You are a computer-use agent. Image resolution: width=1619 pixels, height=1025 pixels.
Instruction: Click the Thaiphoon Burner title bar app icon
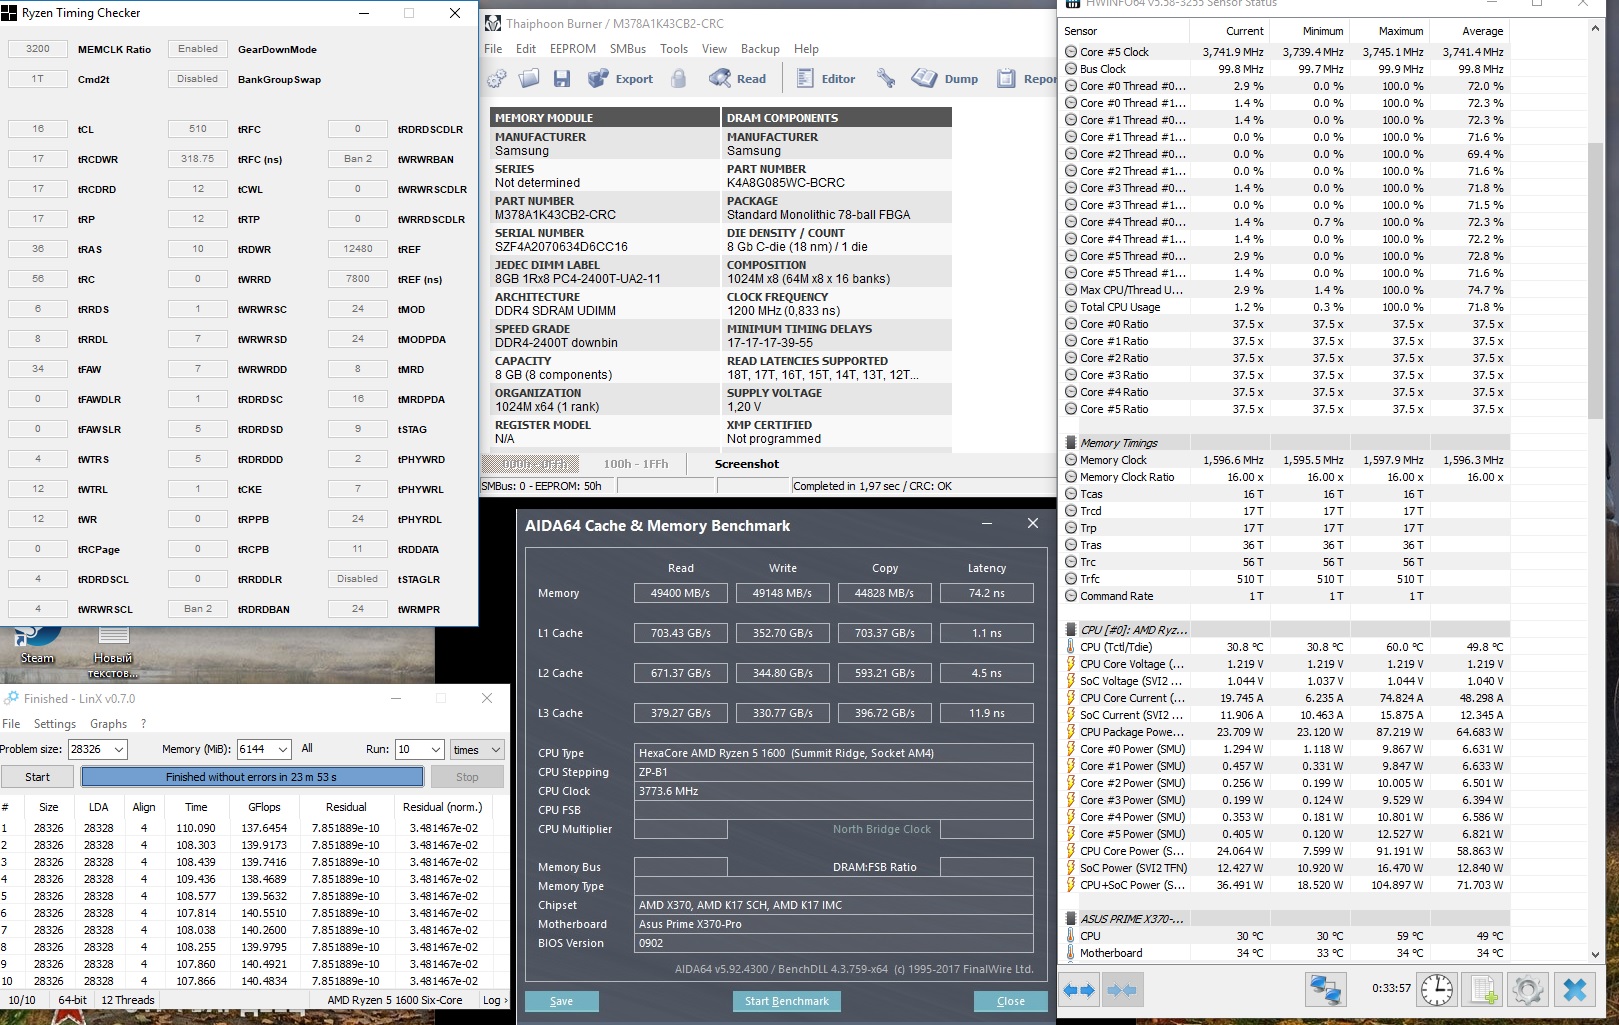(x=492, y=23)
